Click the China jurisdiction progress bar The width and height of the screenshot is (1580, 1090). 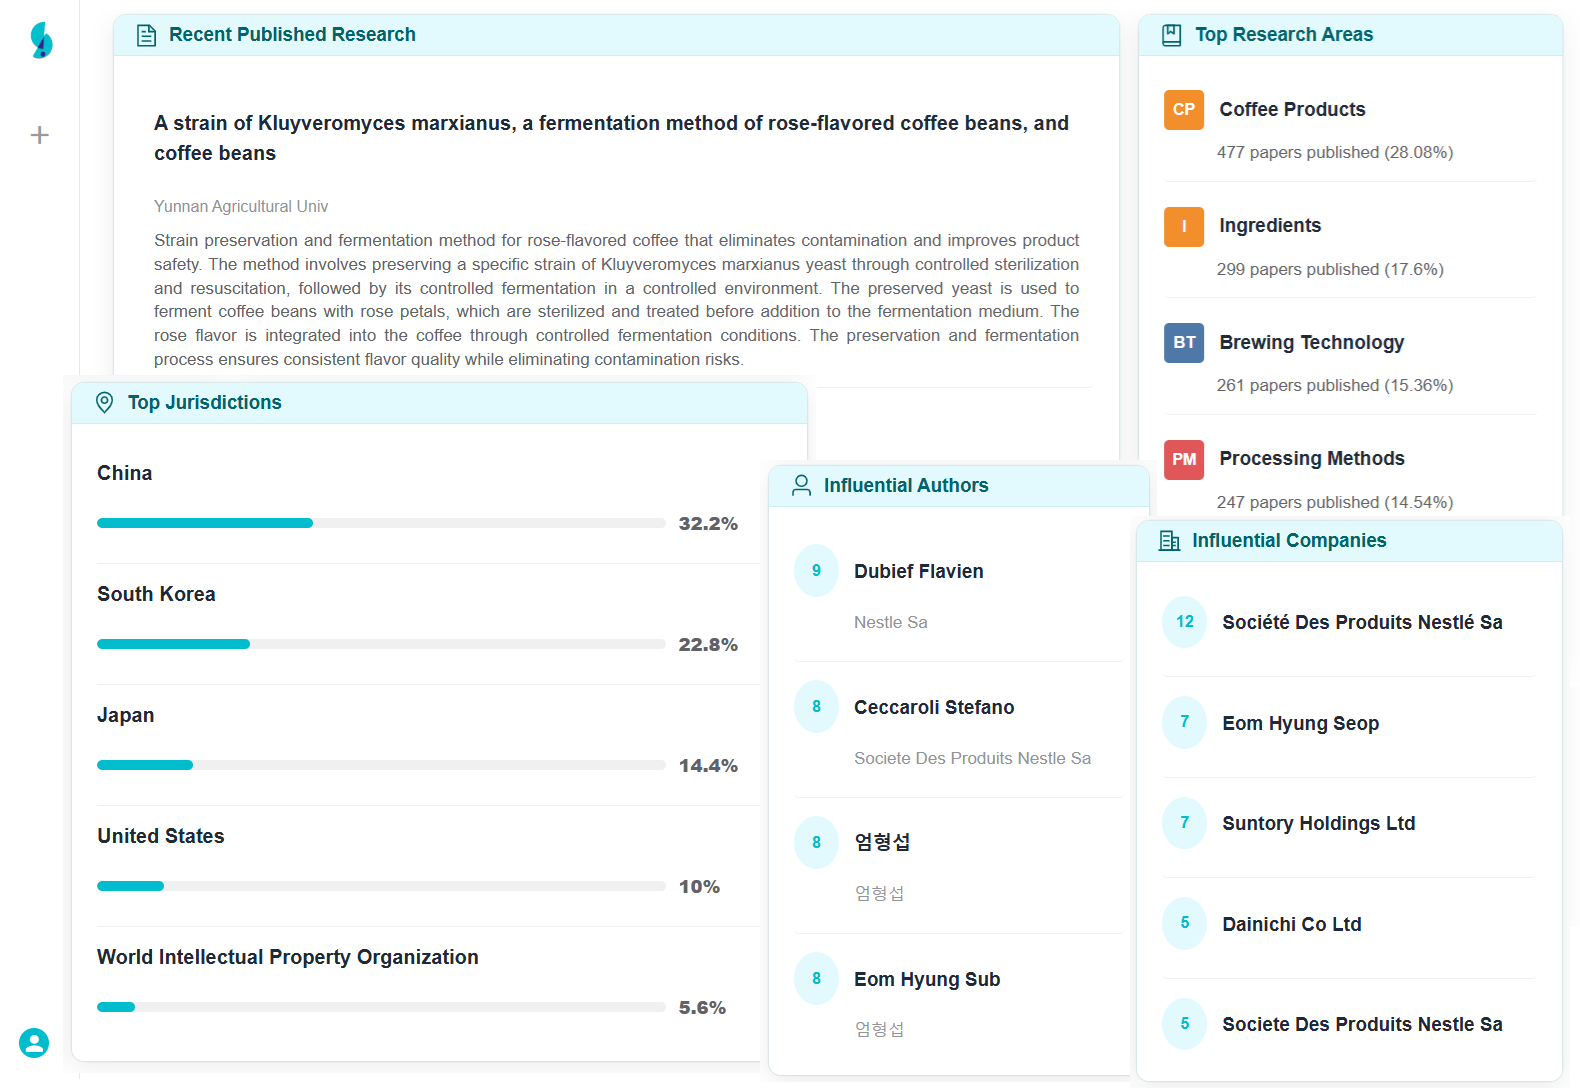point(380,523)
